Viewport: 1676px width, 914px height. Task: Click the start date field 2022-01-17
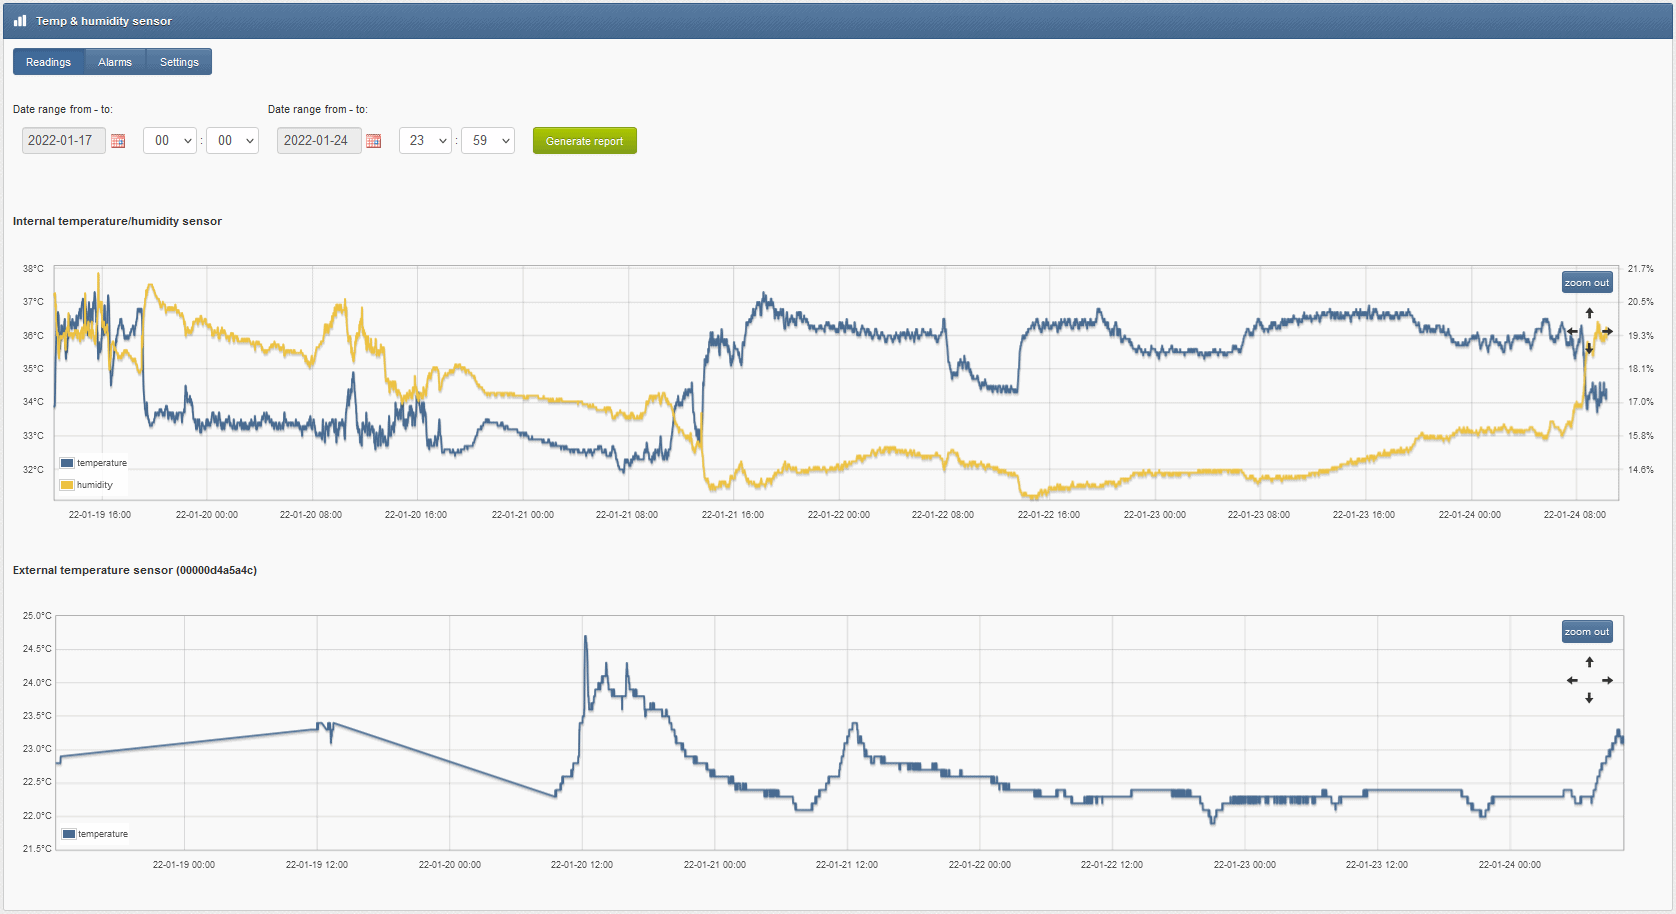(x=63, y=141)
